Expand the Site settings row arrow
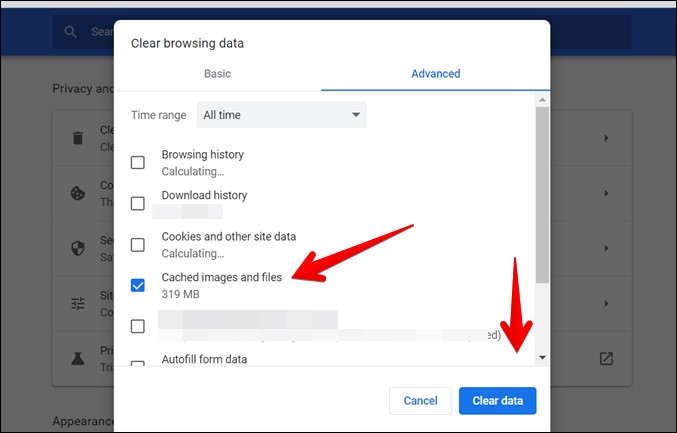The width and height of the screenshot is (677, 433). [x=606, y=303]
